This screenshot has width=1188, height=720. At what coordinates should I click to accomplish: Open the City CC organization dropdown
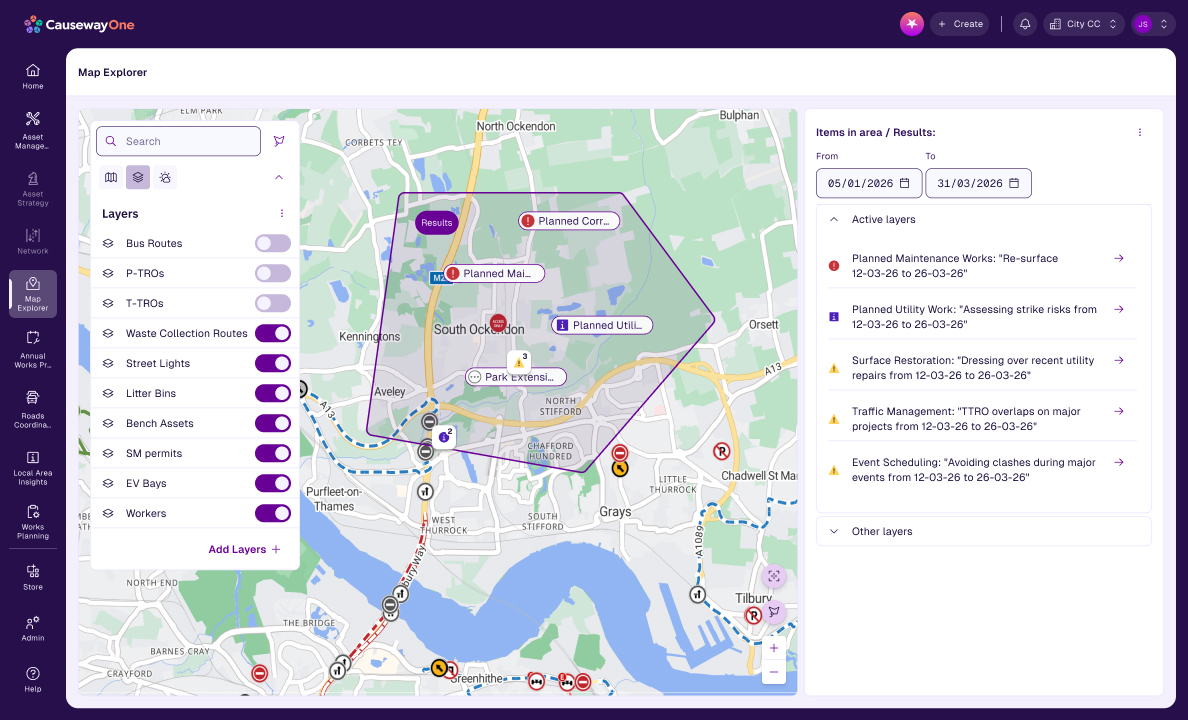[x=1084, y=24]
